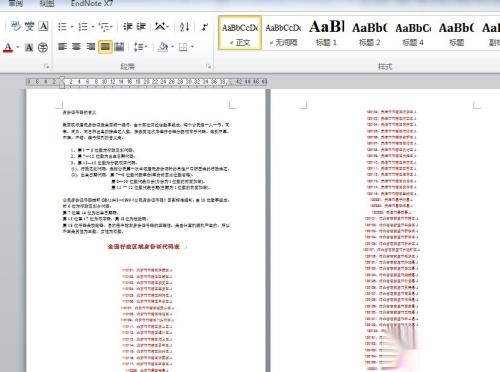Click the multilevel list icon
The height and width of the screenshot is (372, 500).
(x=105, y=27)
